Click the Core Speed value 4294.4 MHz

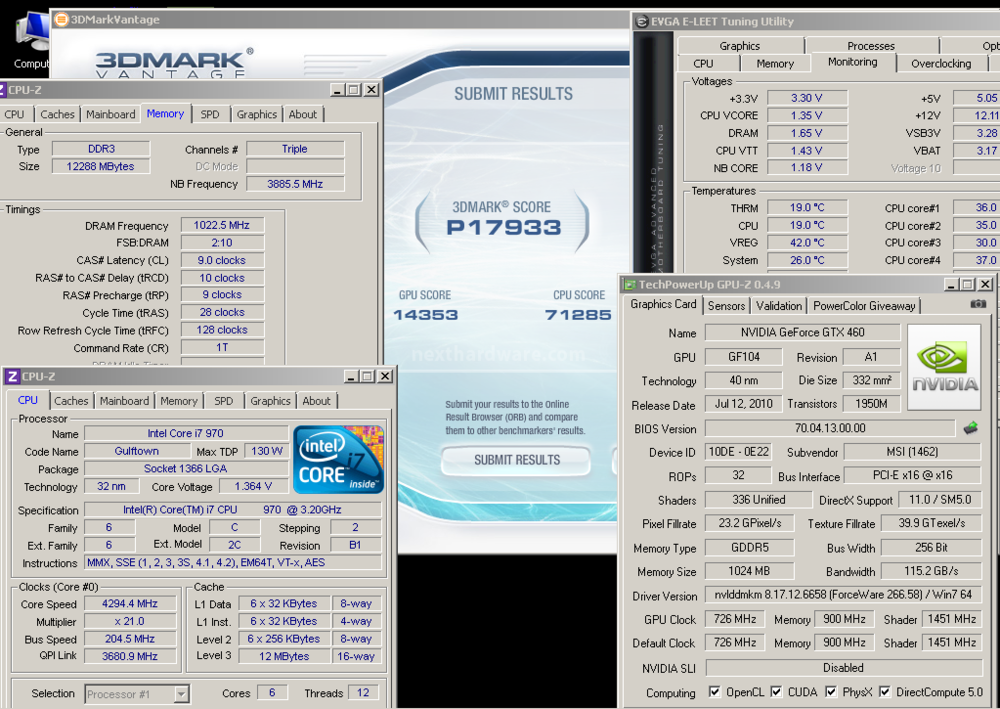[130, 603]
